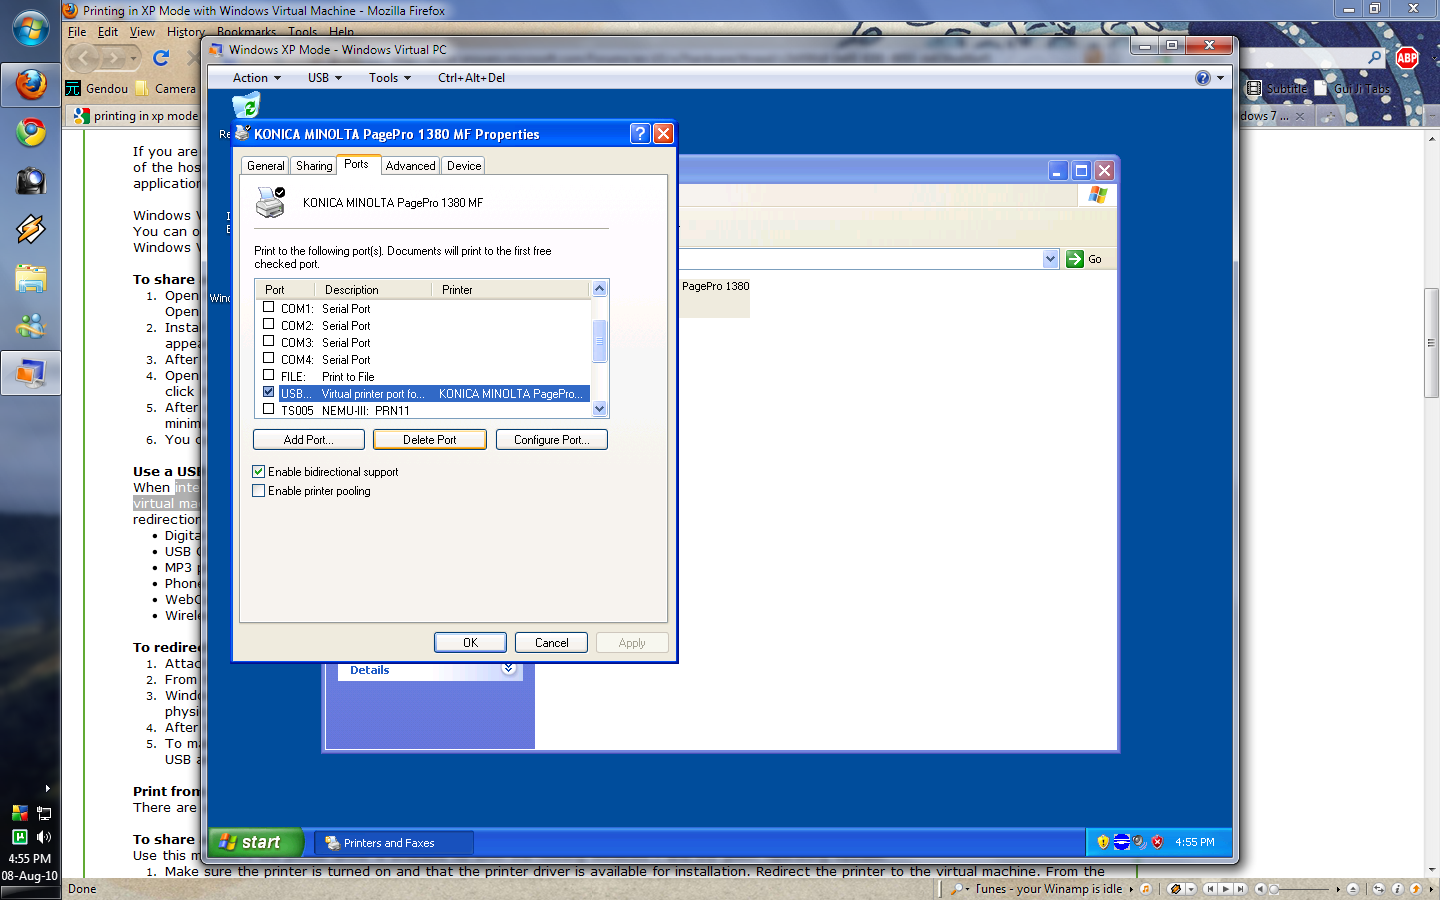Click the Configure Port button
1440x900 pixels.
552,440
